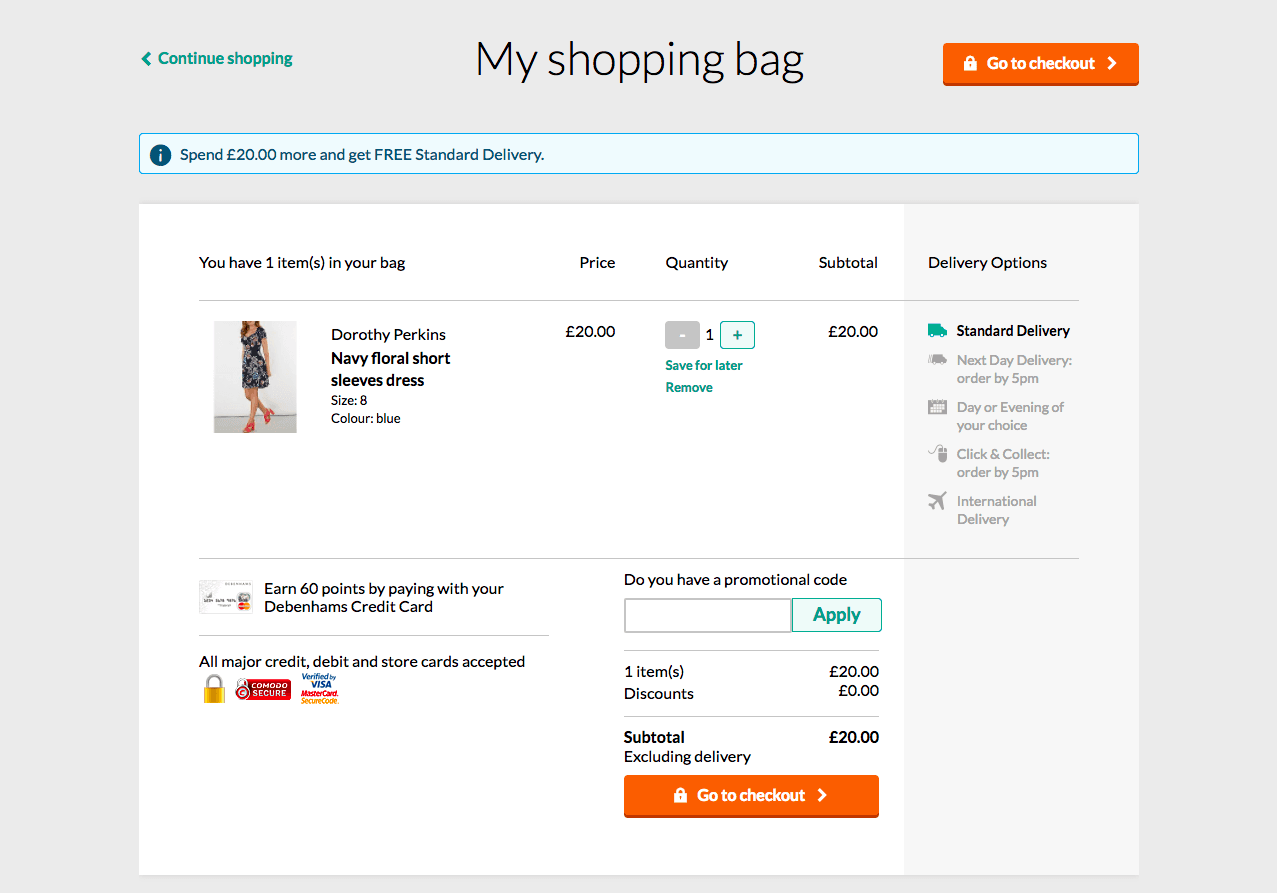Screen dimensions: 1277x893
Task: Open the navy floral dress thumbnail
Action: (254, 376)
